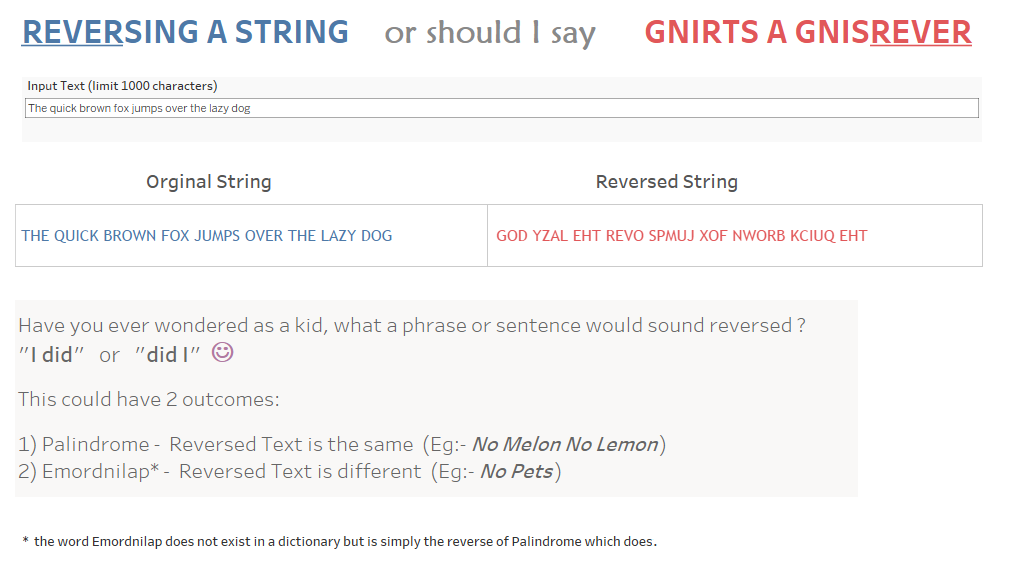Click the Emordnilap footnote at bottom
Viewport: 1010px width, 566px height.
click(x=339, y=542)
